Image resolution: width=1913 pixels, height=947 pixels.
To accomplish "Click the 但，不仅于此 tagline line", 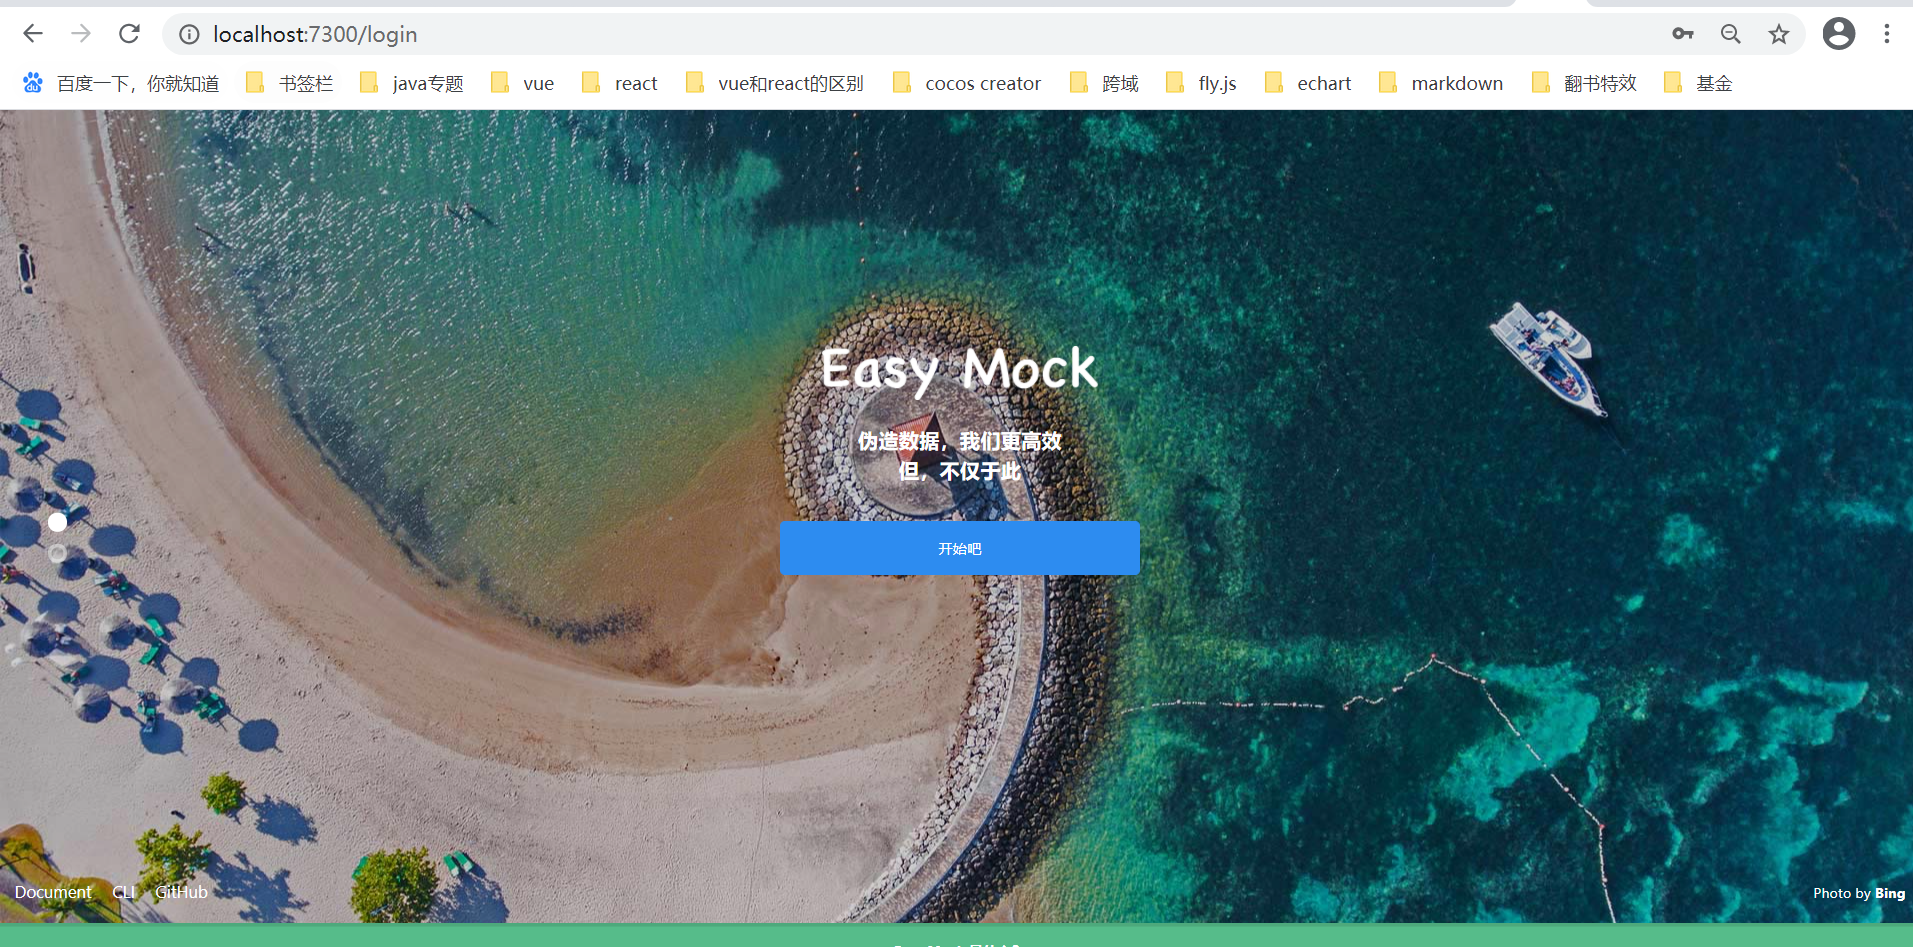I will [x=959, y=471].
